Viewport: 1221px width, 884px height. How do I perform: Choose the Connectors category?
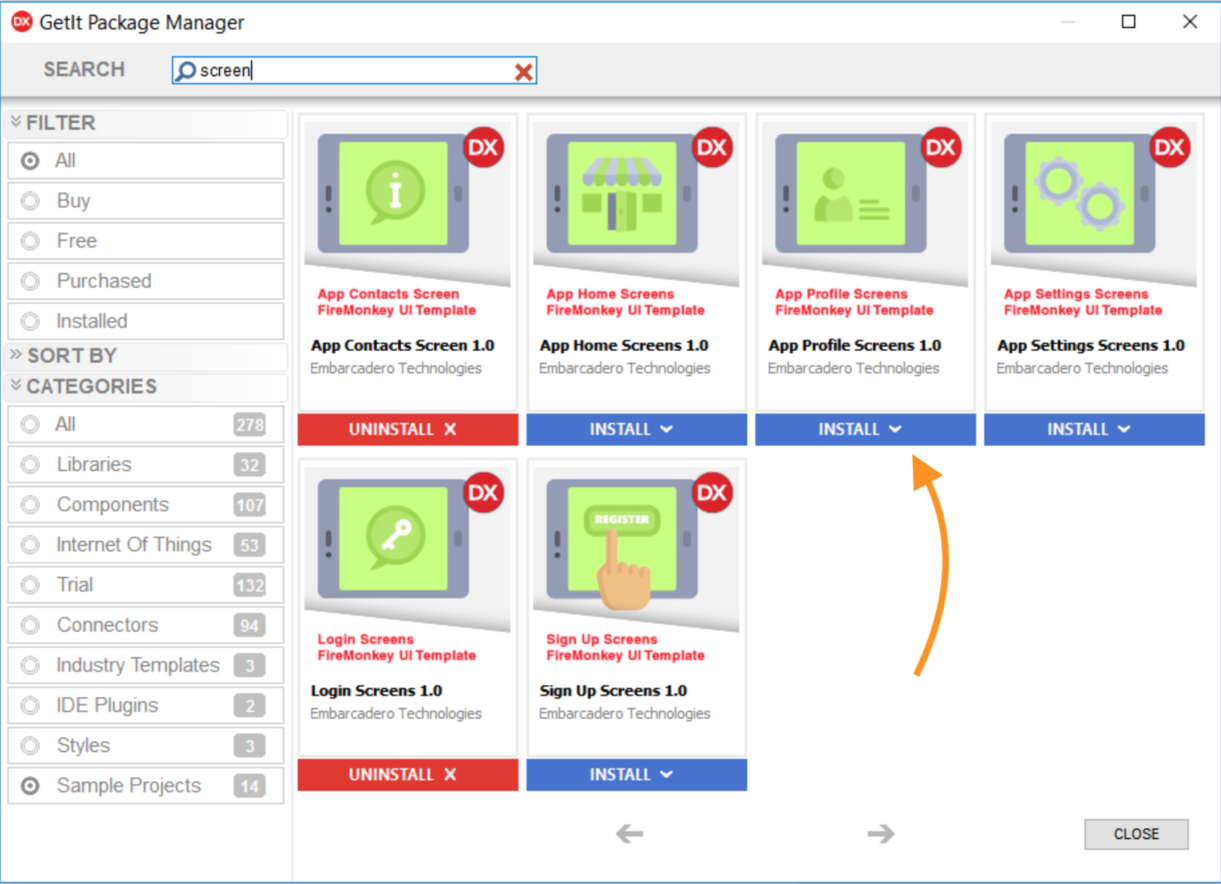point(146,625)
